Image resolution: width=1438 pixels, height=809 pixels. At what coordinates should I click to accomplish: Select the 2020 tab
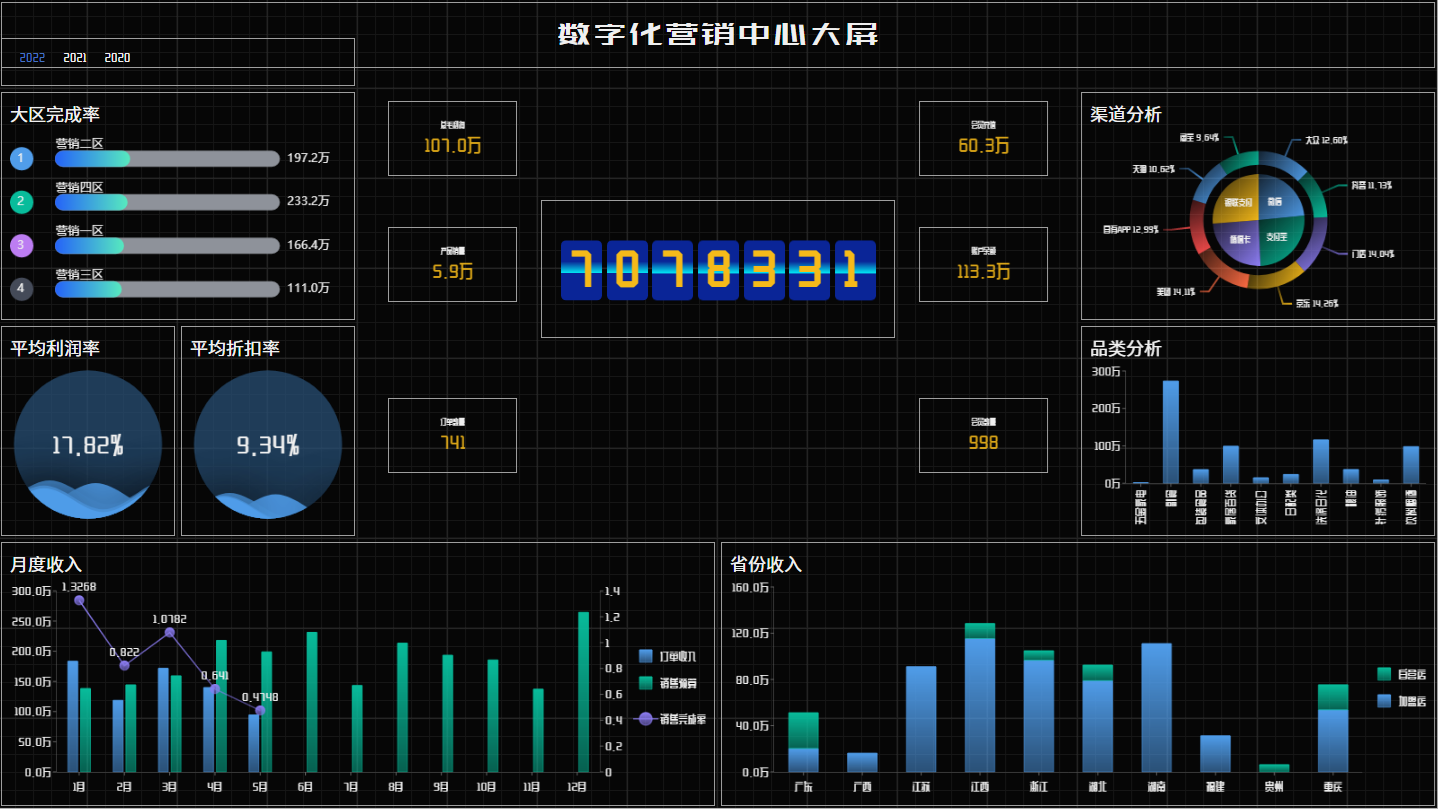[x=118, y=57]
